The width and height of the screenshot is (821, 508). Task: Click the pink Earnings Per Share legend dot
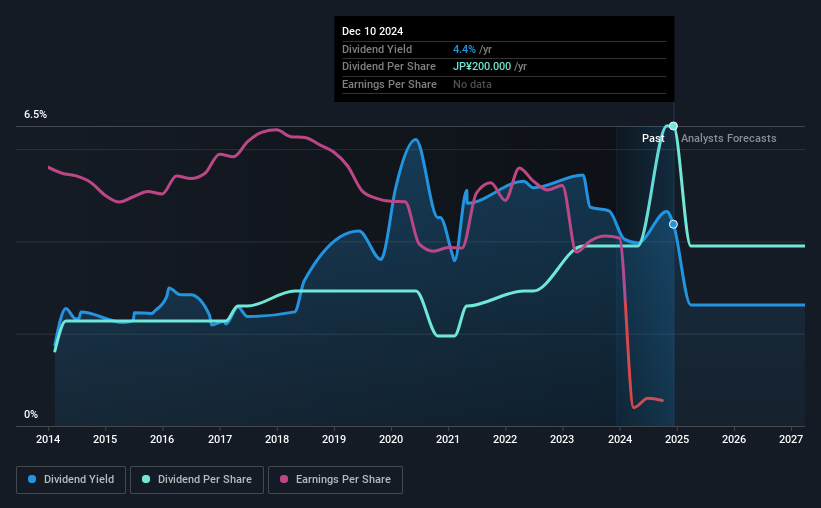(284, 479)
